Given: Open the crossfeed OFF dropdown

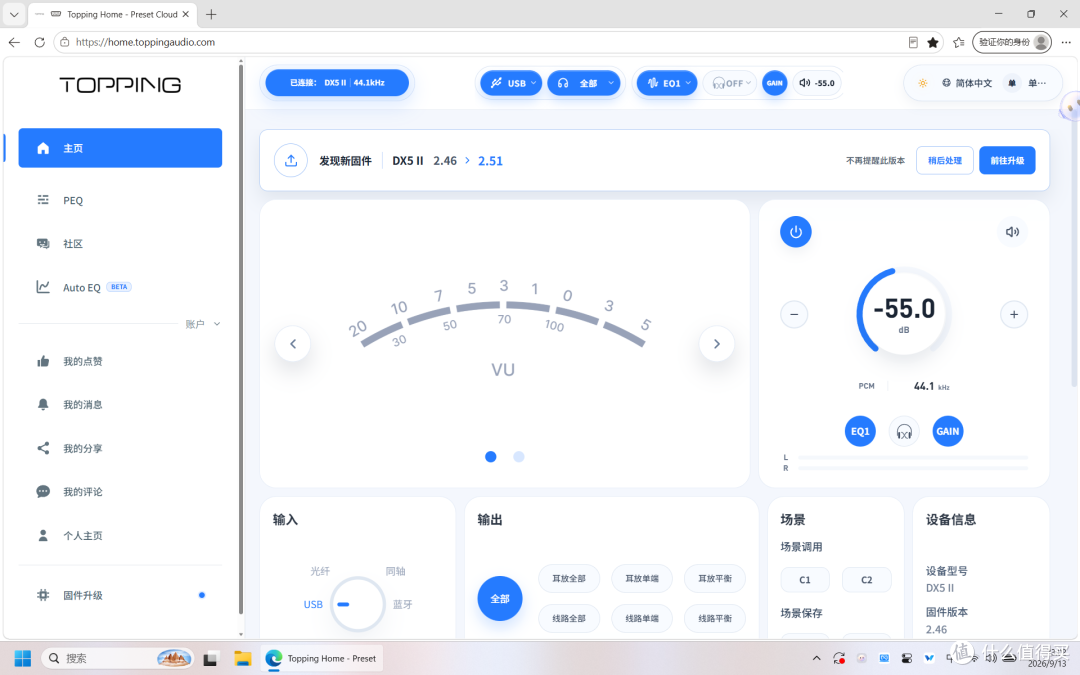Looking at the screenshot, I should click(x=730, y=83).
